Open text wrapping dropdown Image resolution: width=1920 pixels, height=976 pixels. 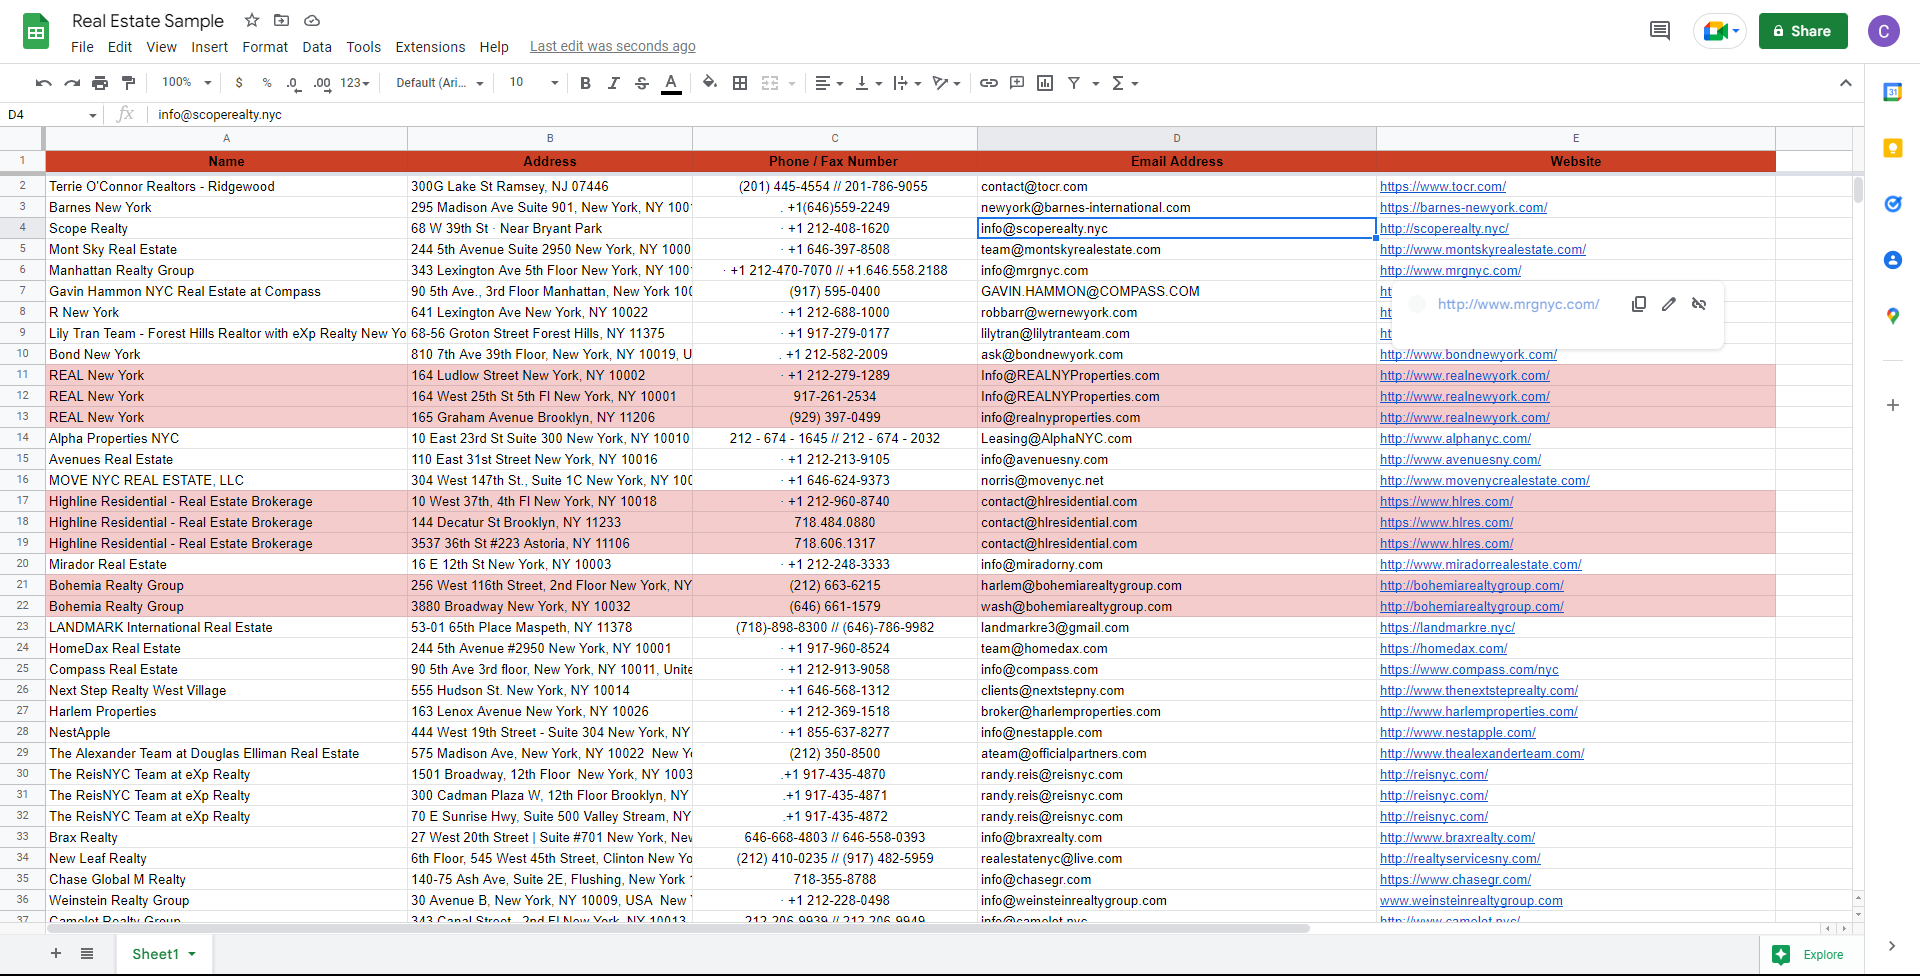click(907, 83)
